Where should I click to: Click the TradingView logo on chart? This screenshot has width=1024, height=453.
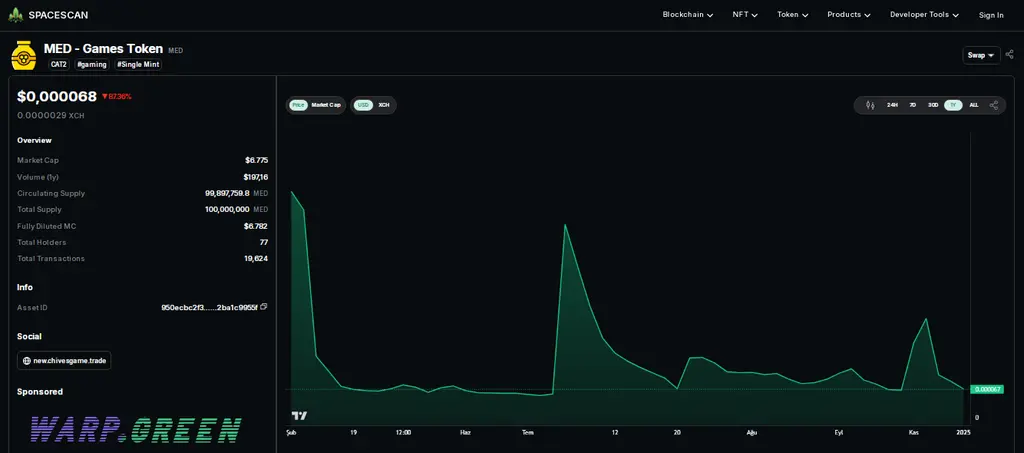(x=299, y=415)
